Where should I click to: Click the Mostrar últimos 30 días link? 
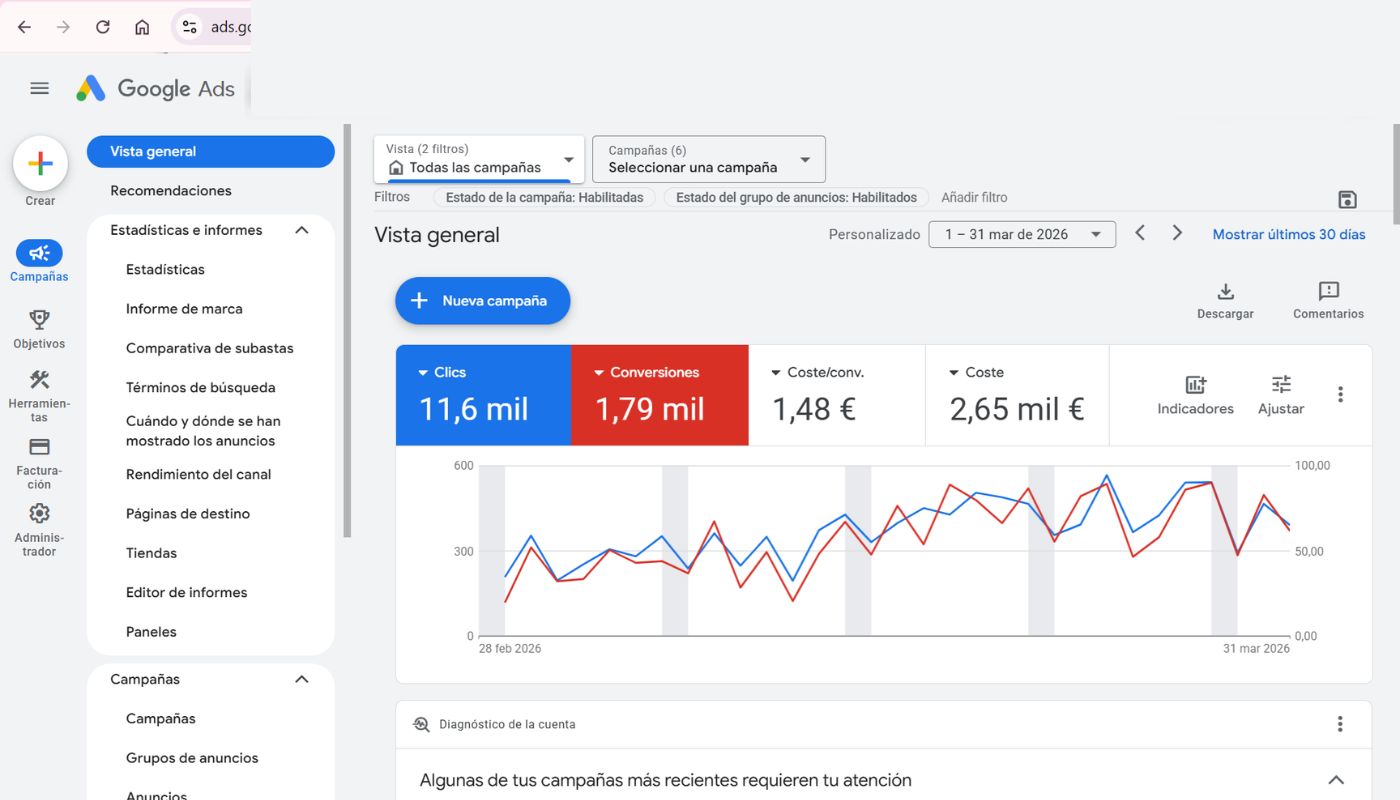[x=1288, y=234]
